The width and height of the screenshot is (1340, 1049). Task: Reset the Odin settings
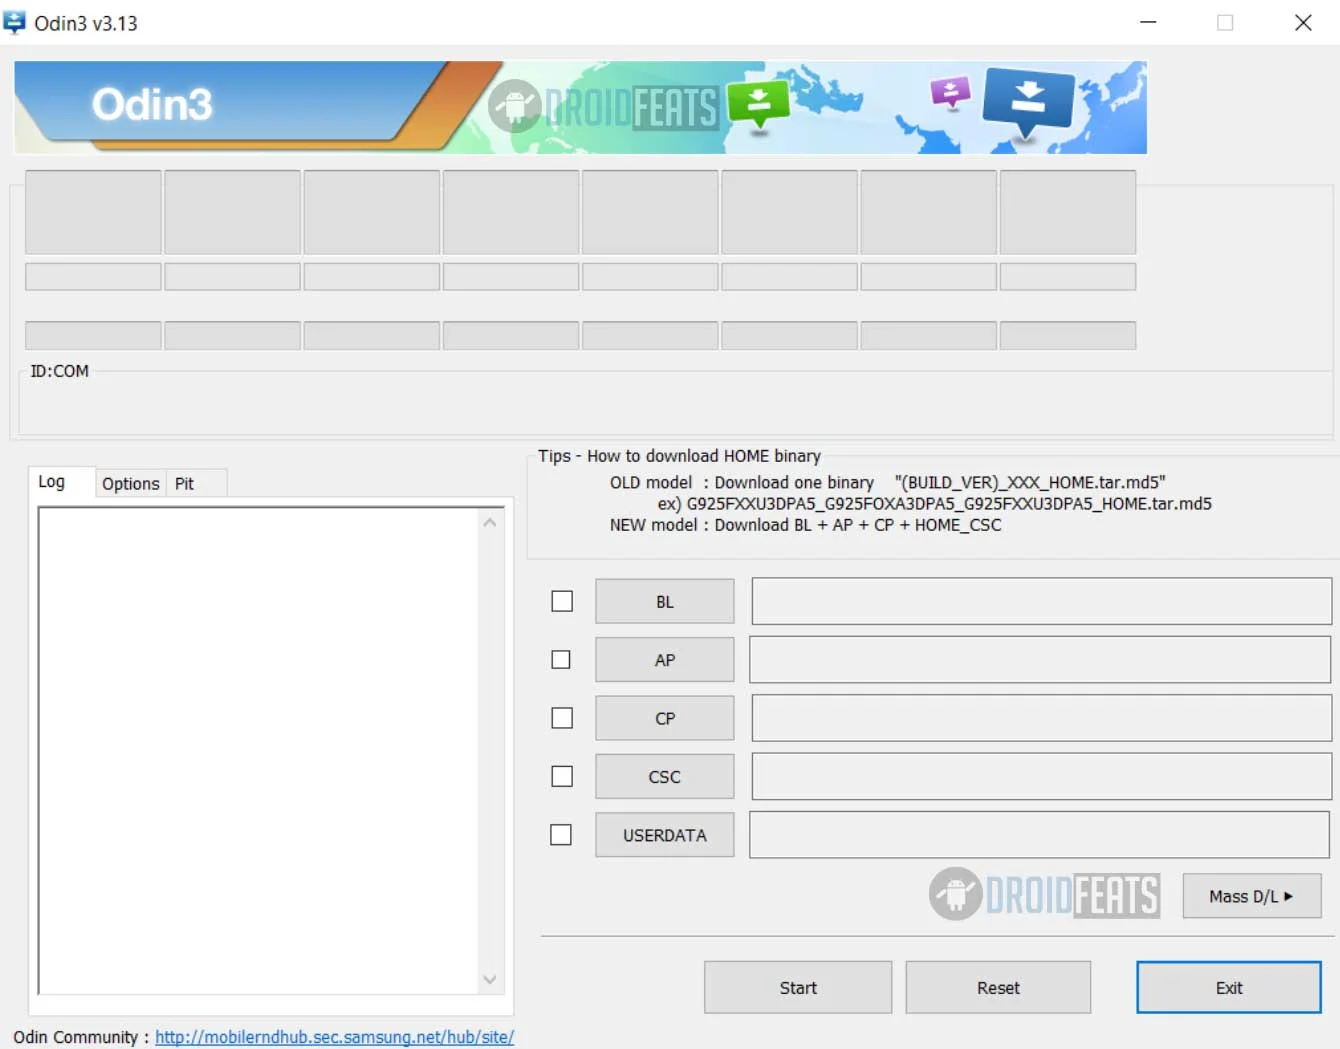998,987
